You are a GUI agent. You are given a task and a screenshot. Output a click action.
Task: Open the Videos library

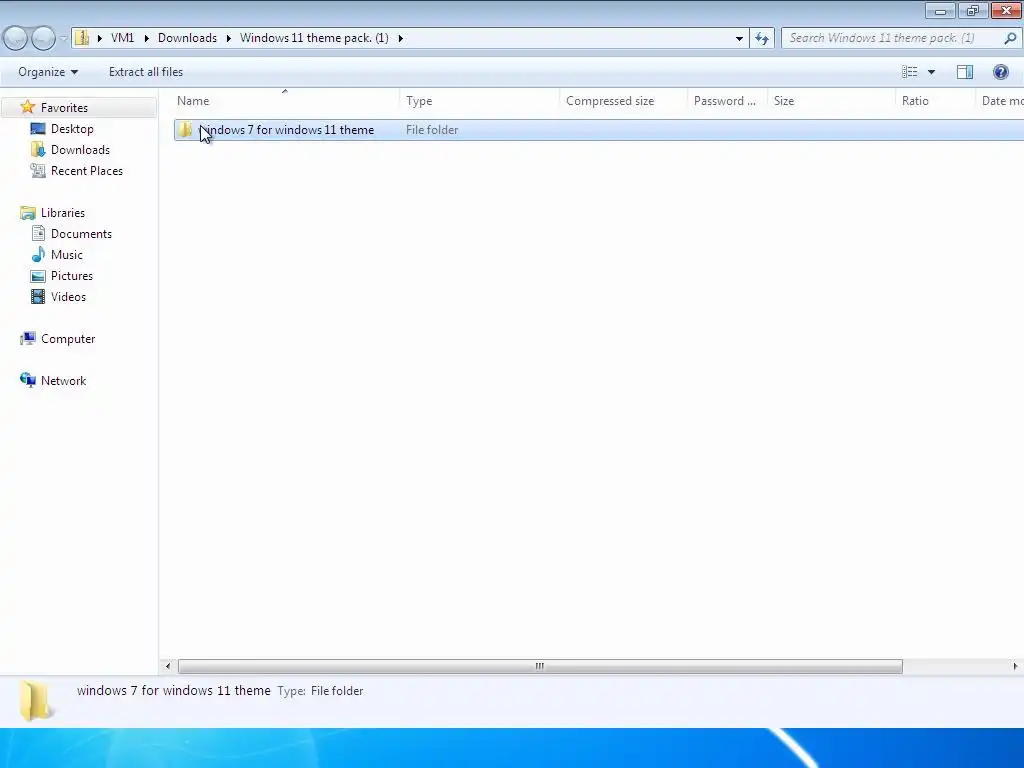point(68,296)
